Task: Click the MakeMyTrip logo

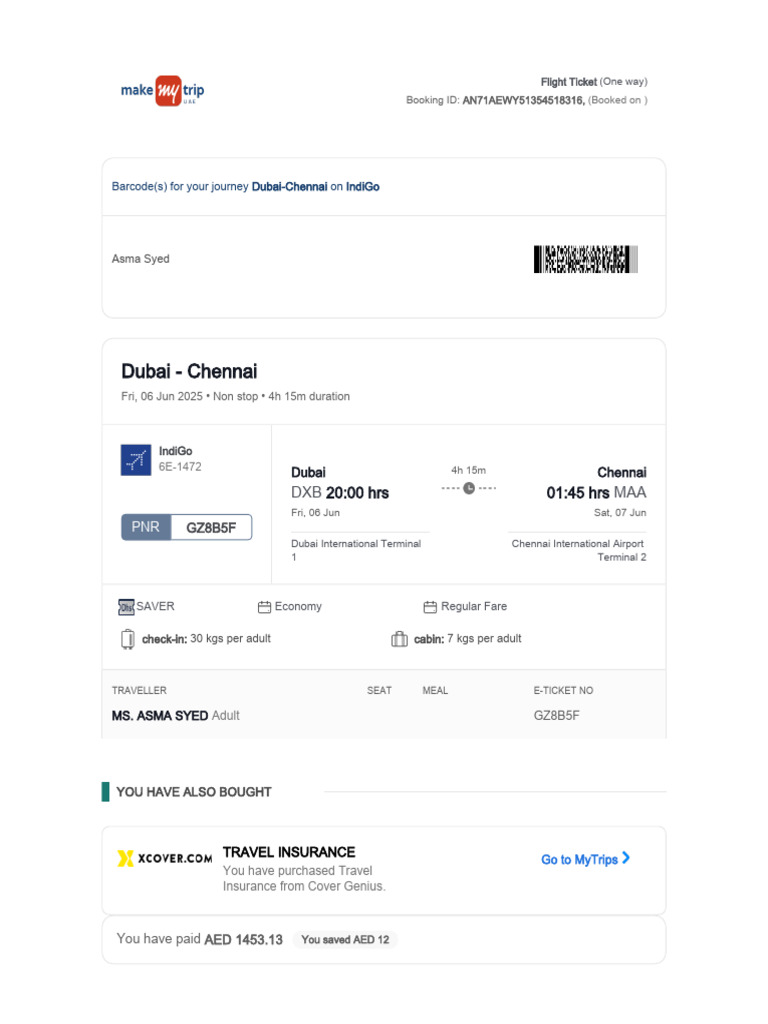Action: tap(162, 91)
